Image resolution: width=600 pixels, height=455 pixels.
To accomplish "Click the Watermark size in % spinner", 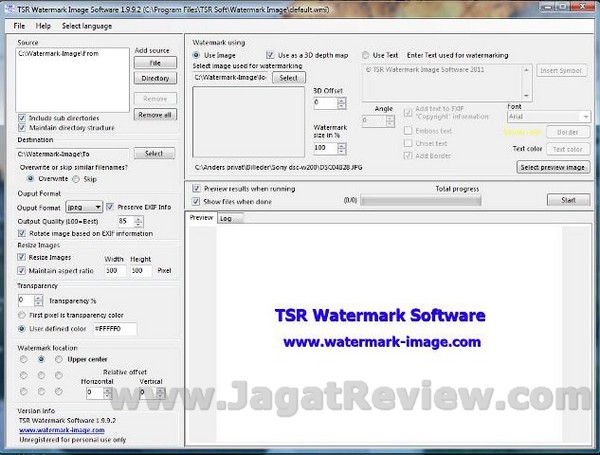I will tap(341, 147).
